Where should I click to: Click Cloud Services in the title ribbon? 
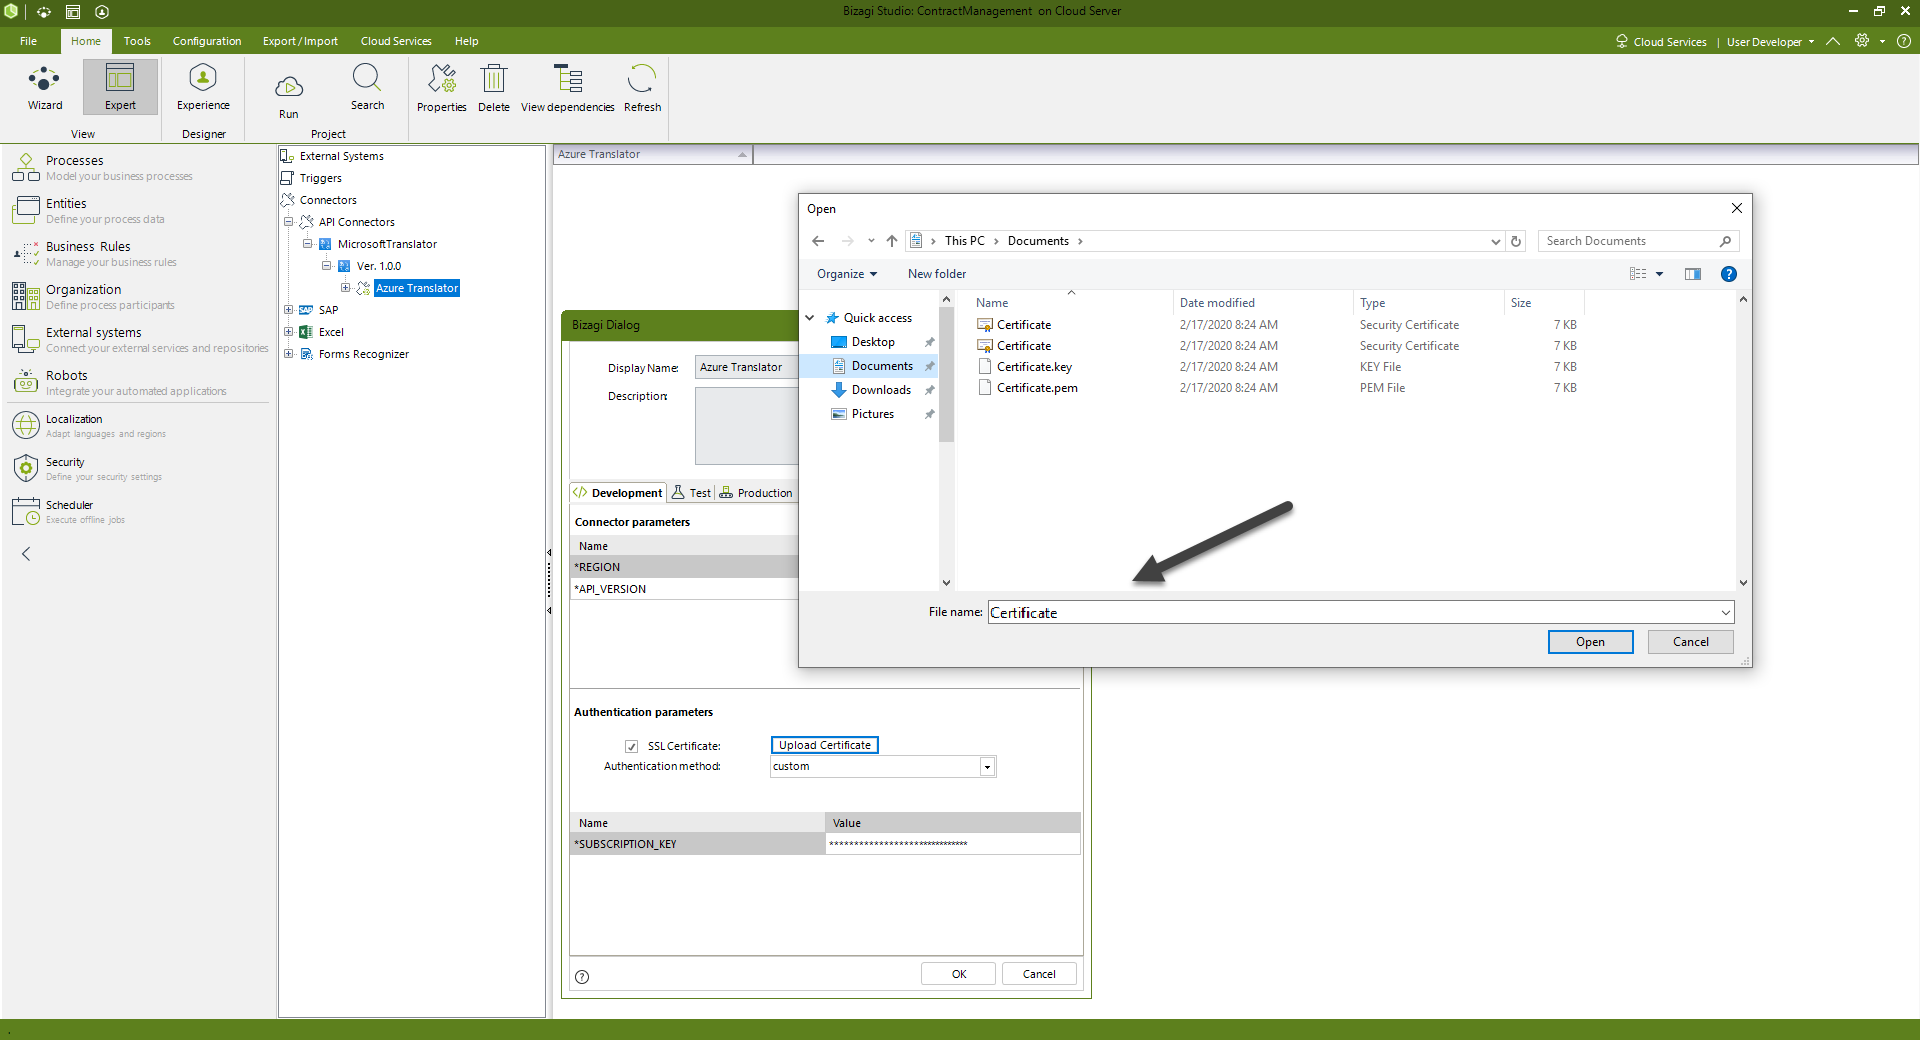click(1661, 42)
